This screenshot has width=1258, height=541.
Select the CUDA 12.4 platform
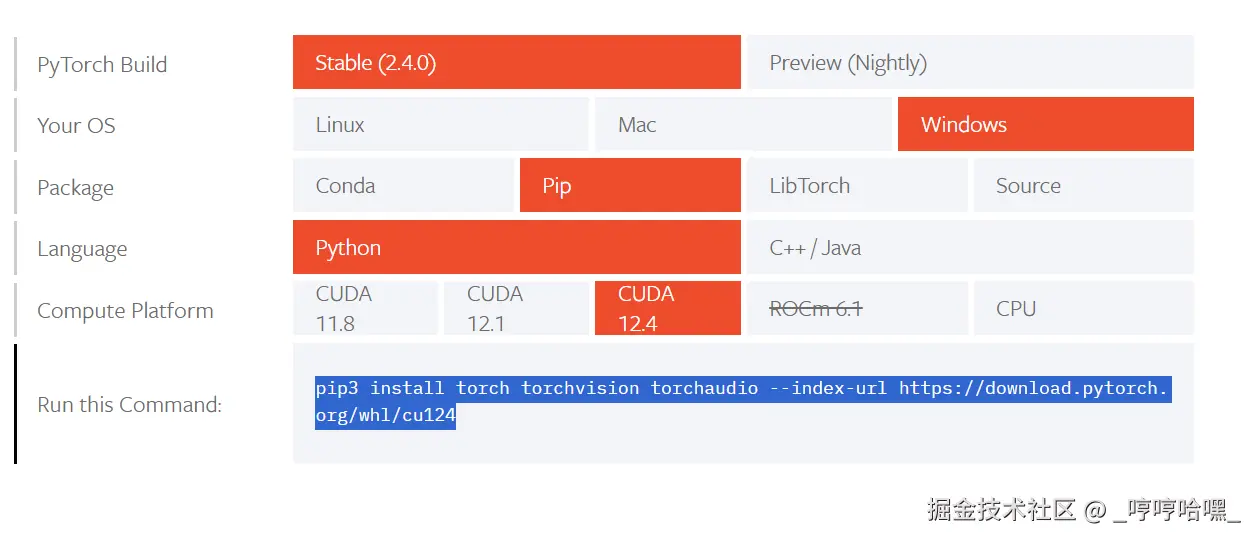[668, 309]
